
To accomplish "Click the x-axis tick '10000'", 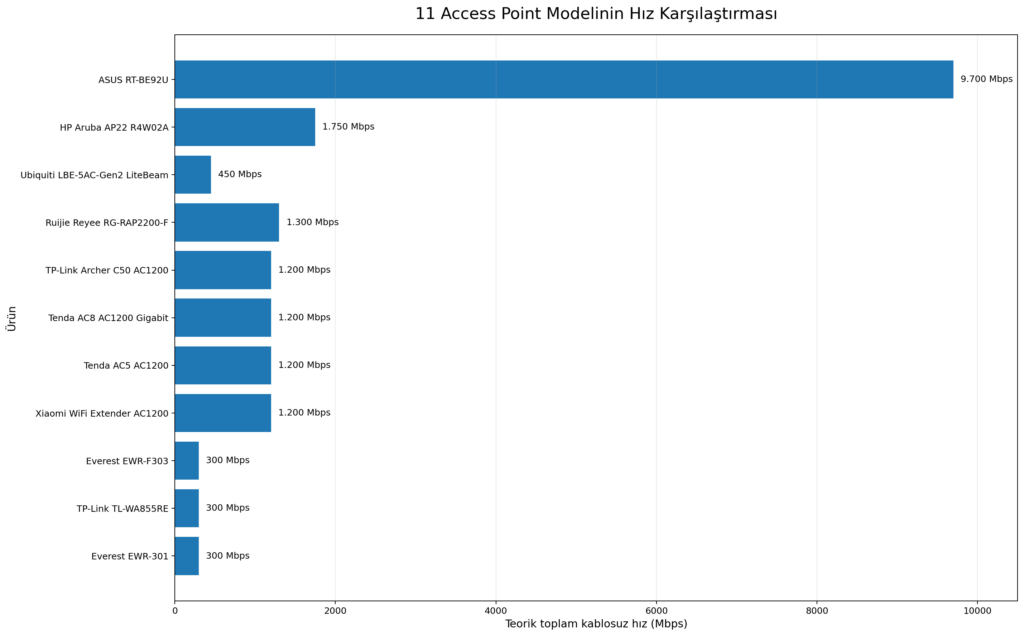I will pos(978,611).
